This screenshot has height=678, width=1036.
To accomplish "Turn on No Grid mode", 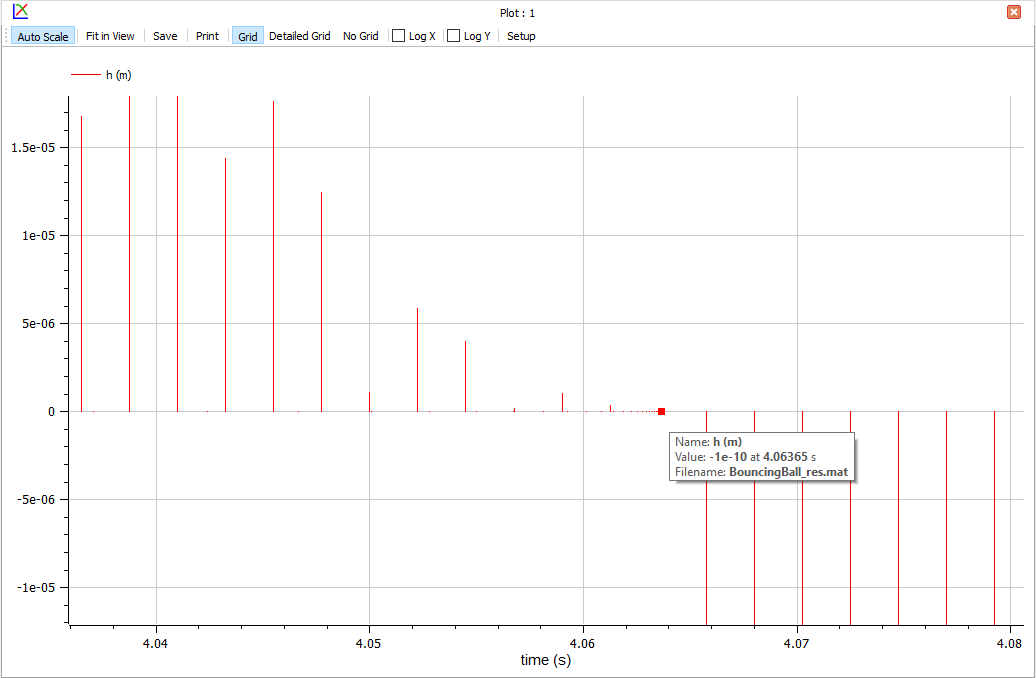I will click(x=361, y=35).
